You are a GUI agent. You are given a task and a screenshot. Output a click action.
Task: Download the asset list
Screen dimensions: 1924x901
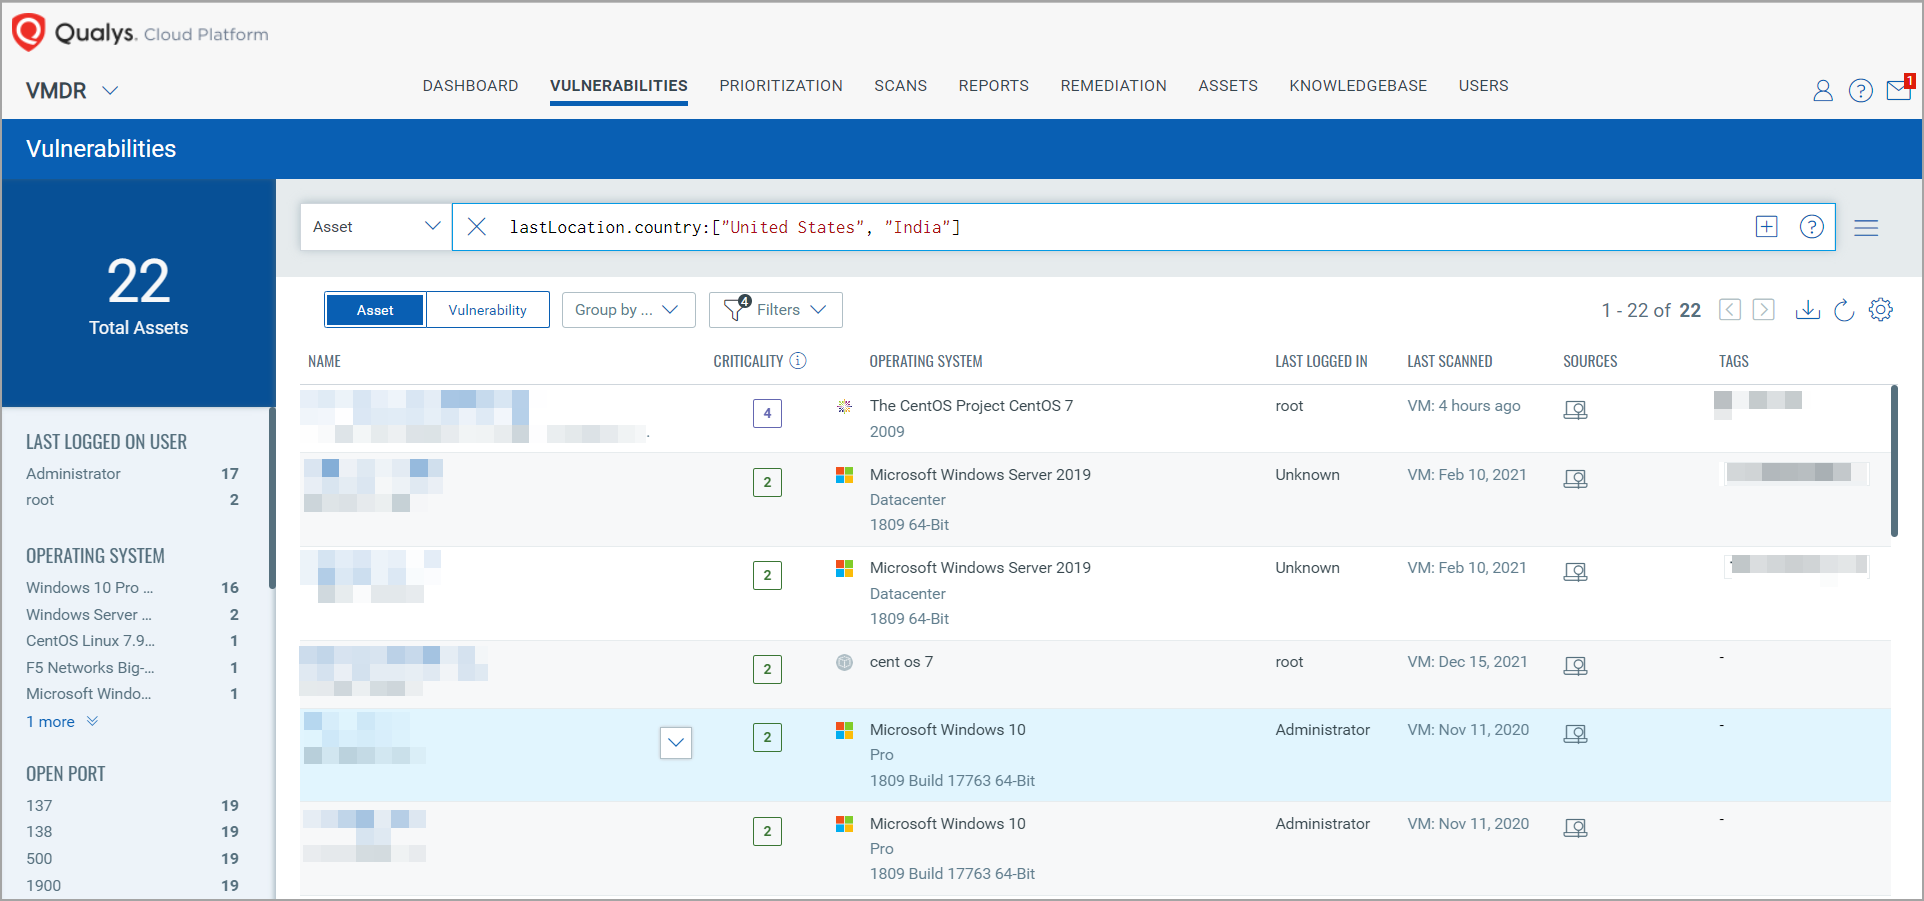click(1808, 310)
